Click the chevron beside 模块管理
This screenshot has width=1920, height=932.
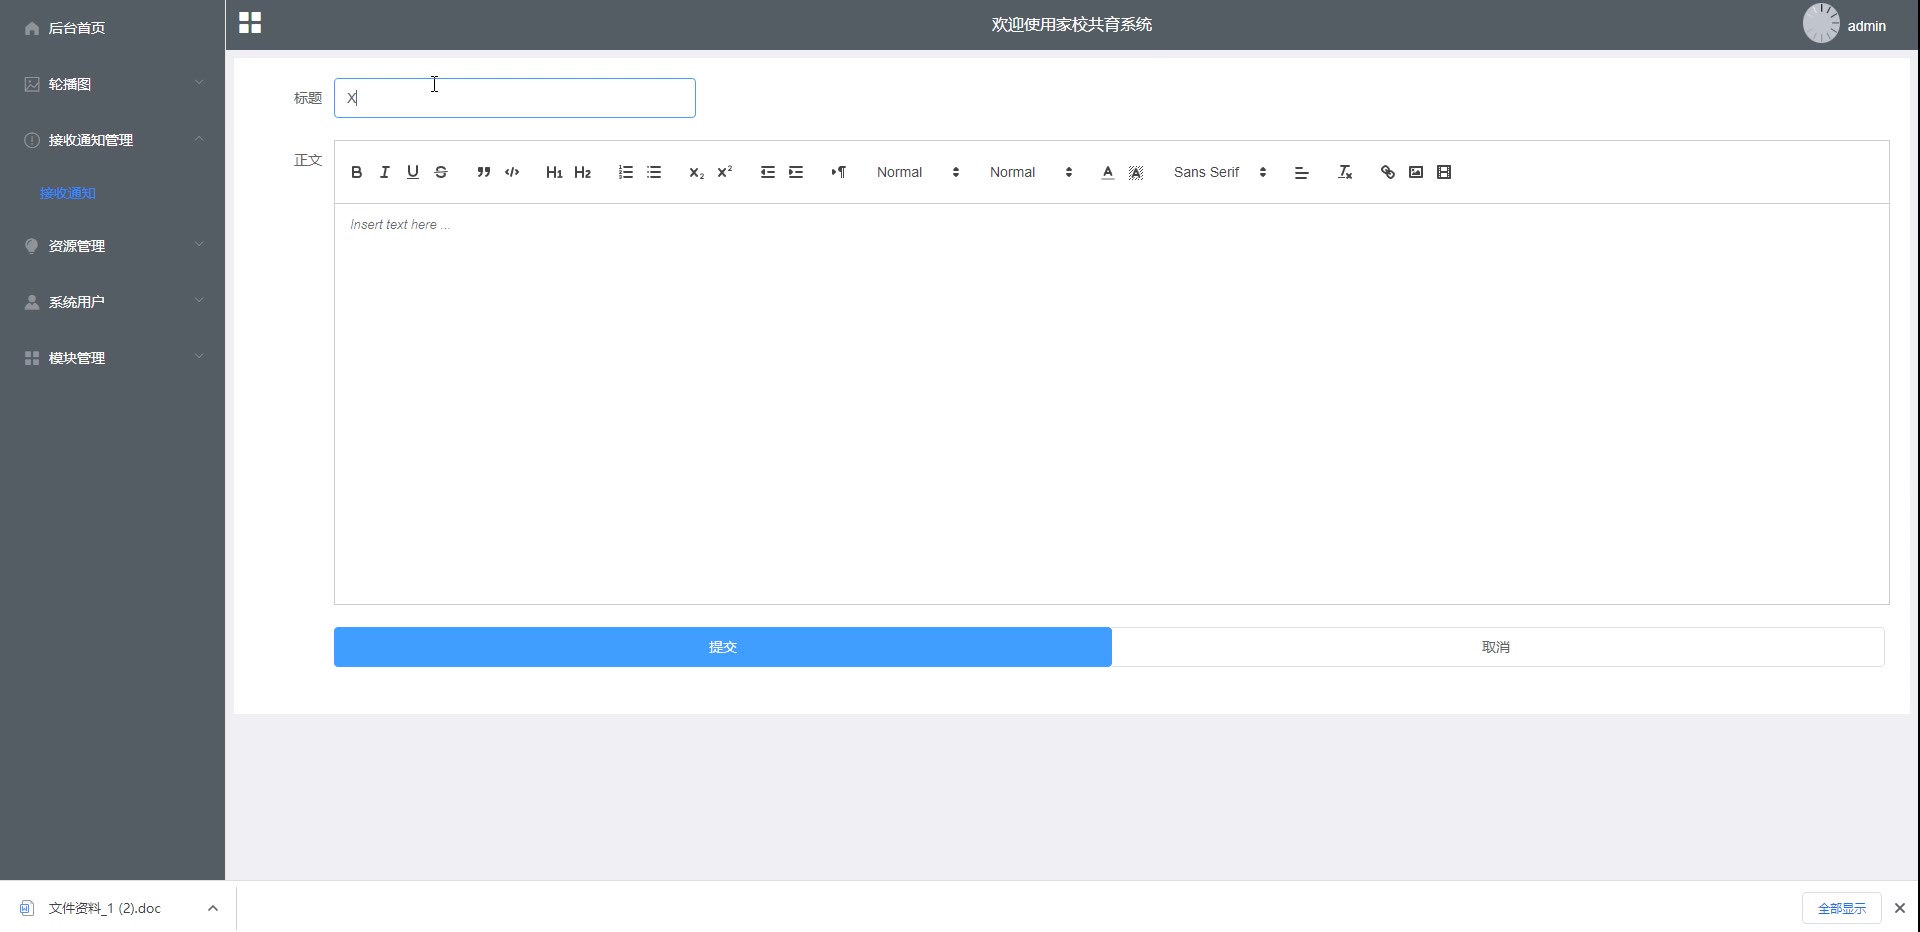(199, 357)
